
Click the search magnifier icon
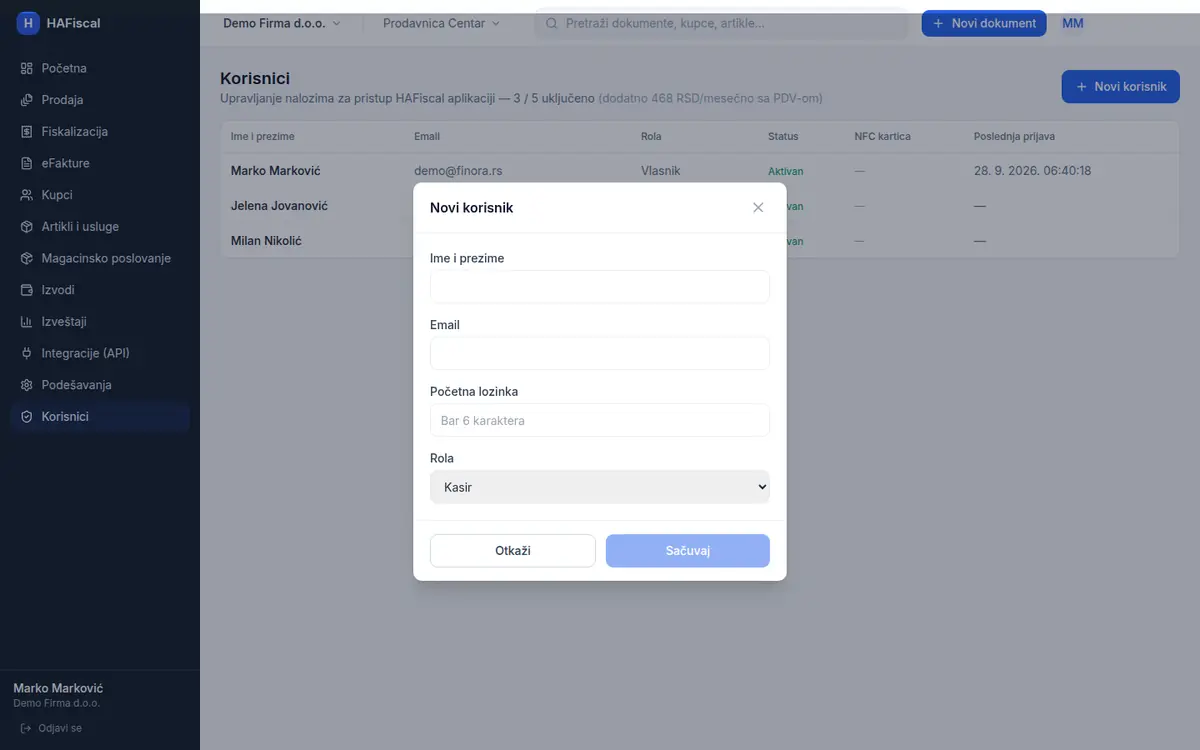551,23
